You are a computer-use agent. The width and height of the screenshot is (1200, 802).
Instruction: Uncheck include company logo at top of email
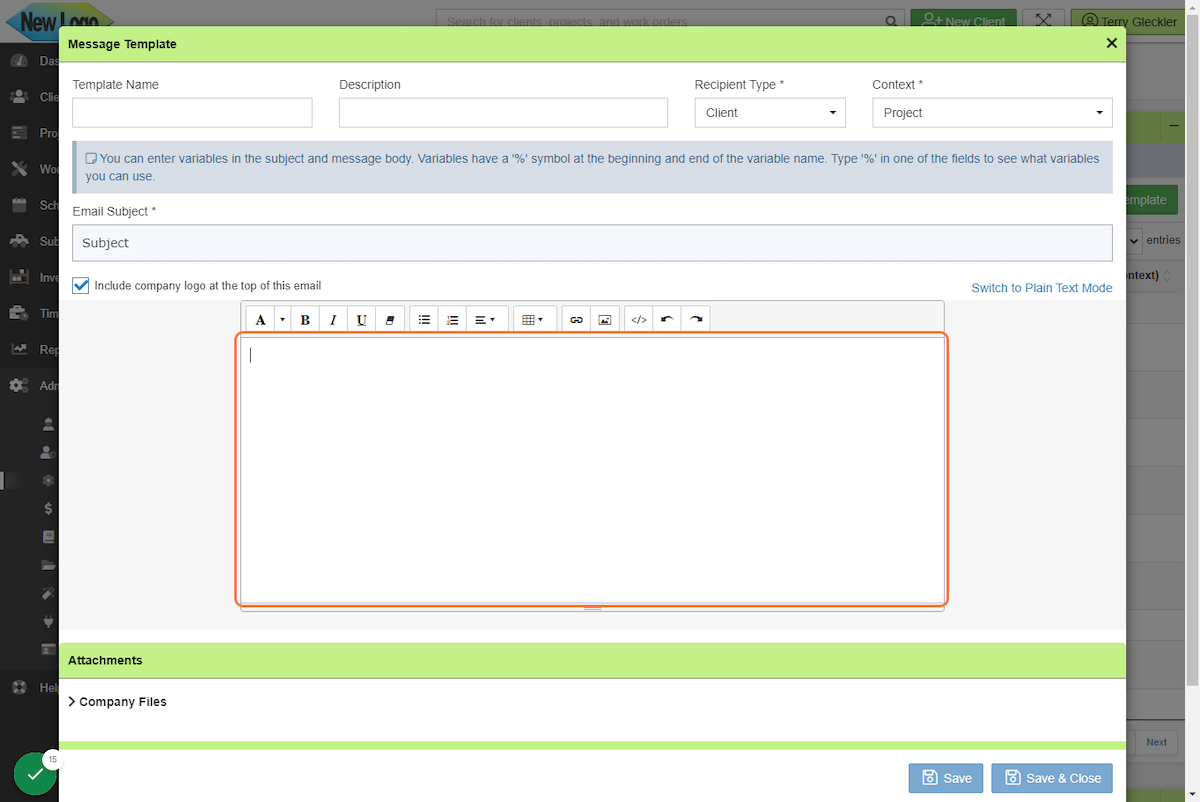coord(80,285)
